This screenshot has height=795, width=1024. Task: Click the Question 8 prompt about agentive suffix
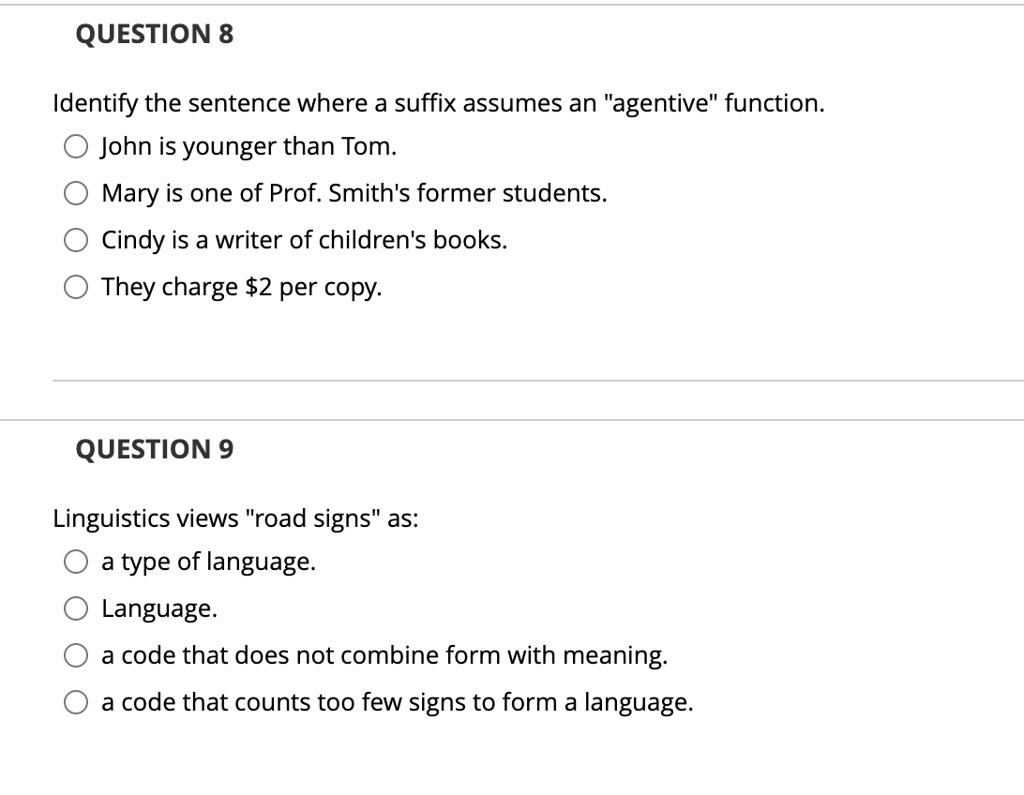click(x=438, y=103)
